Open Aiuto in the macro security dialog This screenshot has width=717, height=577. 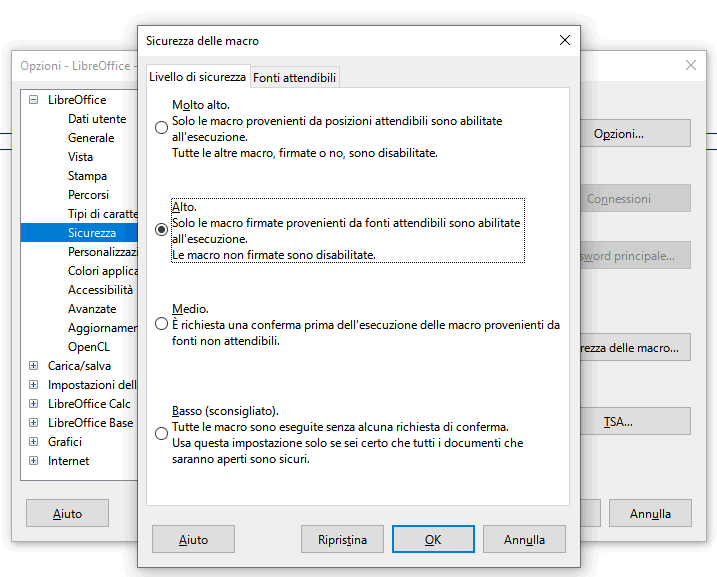click(193, 539)
